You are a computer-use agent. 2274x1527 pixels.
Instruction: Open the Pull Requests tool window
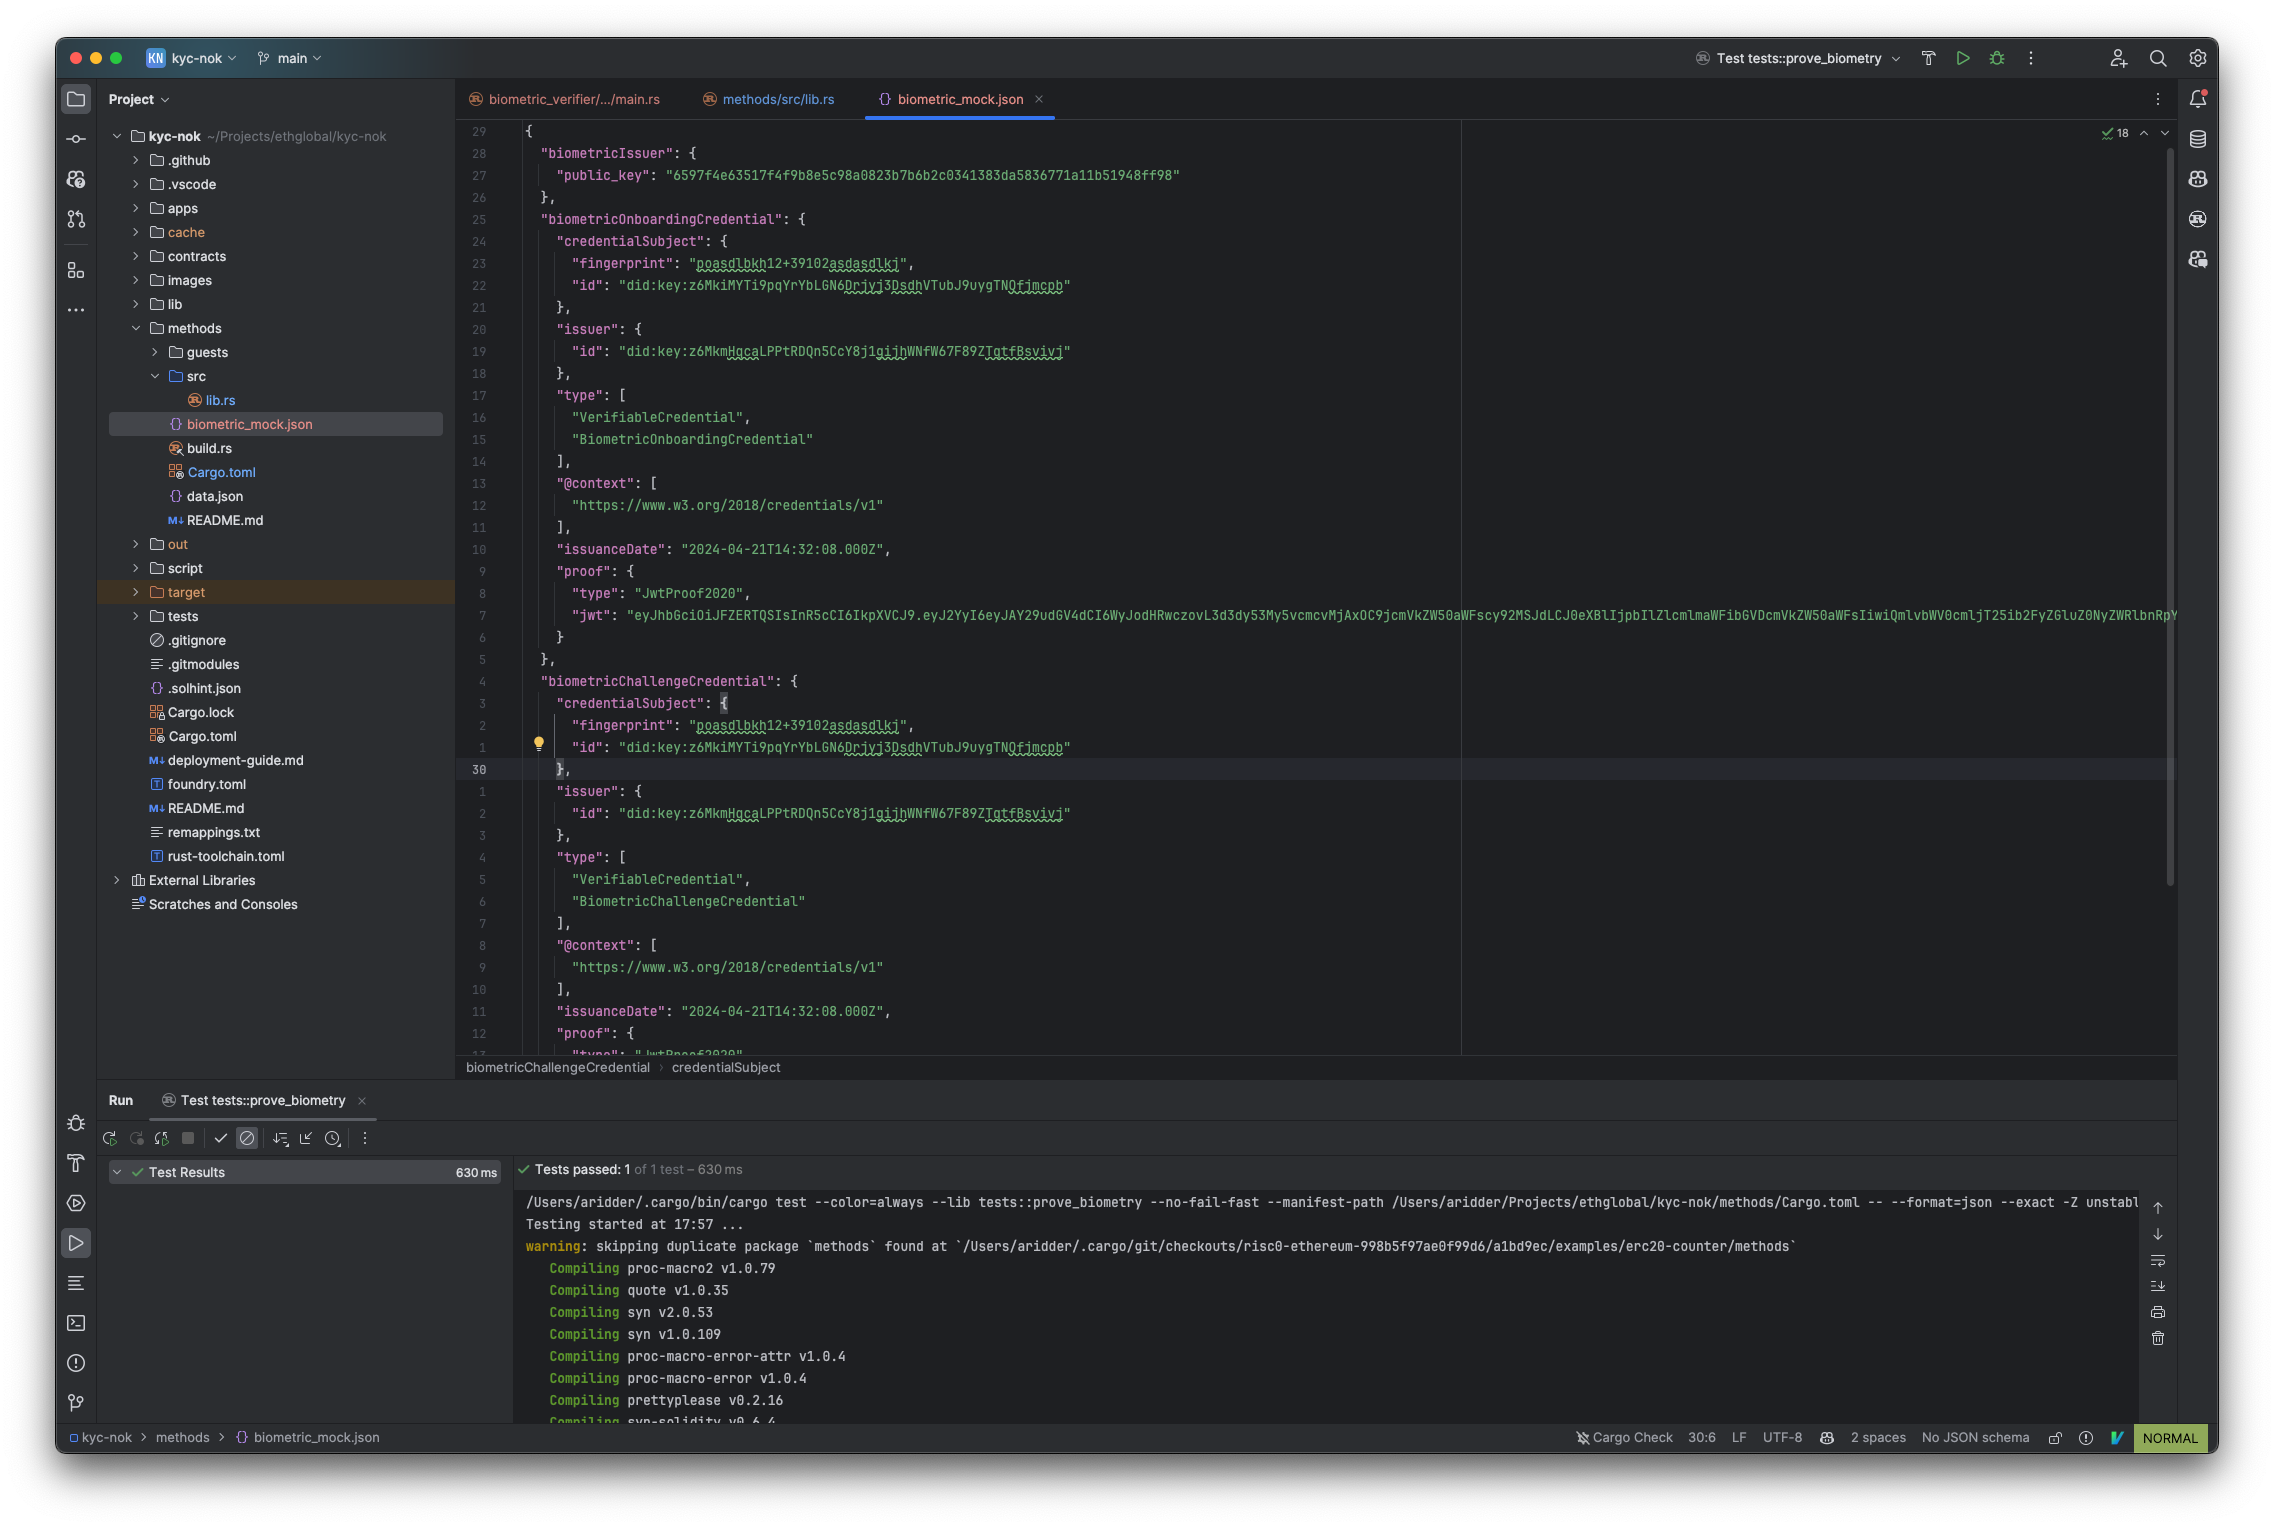(76, 219)
